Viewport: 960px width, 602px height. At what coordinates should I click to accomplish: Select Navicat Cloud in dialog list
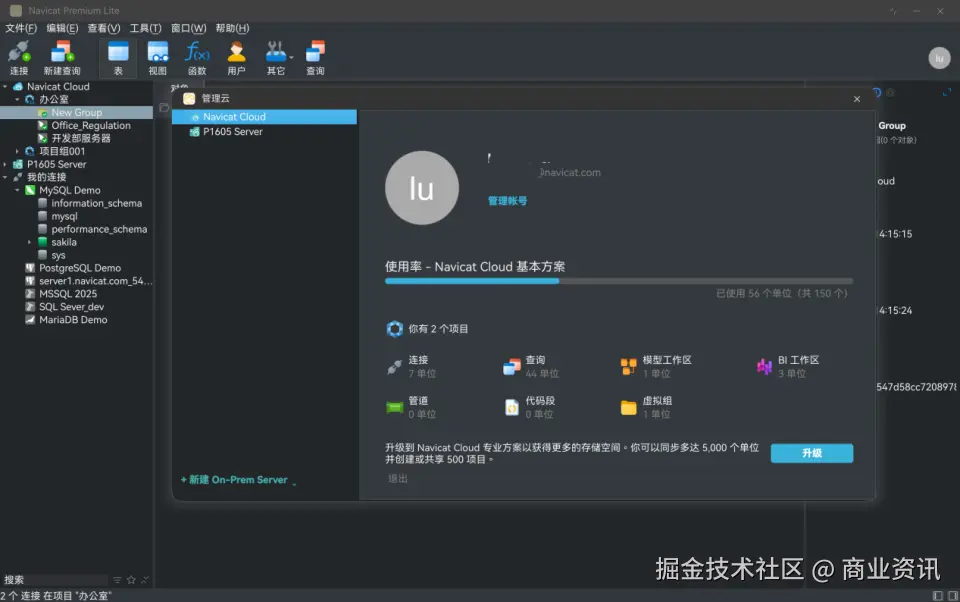click(x=264, y=117)
